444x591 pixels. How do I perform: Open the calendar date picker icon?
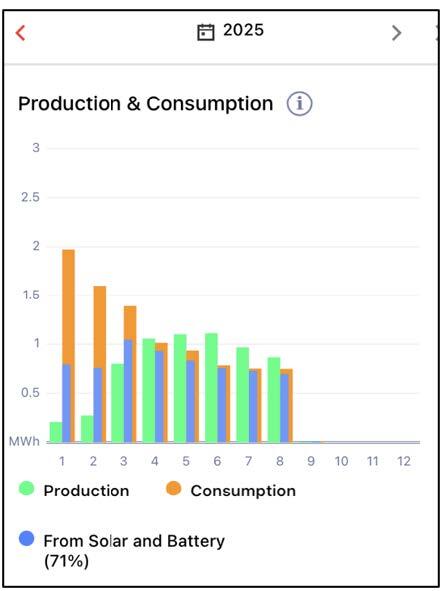[206, 32]
